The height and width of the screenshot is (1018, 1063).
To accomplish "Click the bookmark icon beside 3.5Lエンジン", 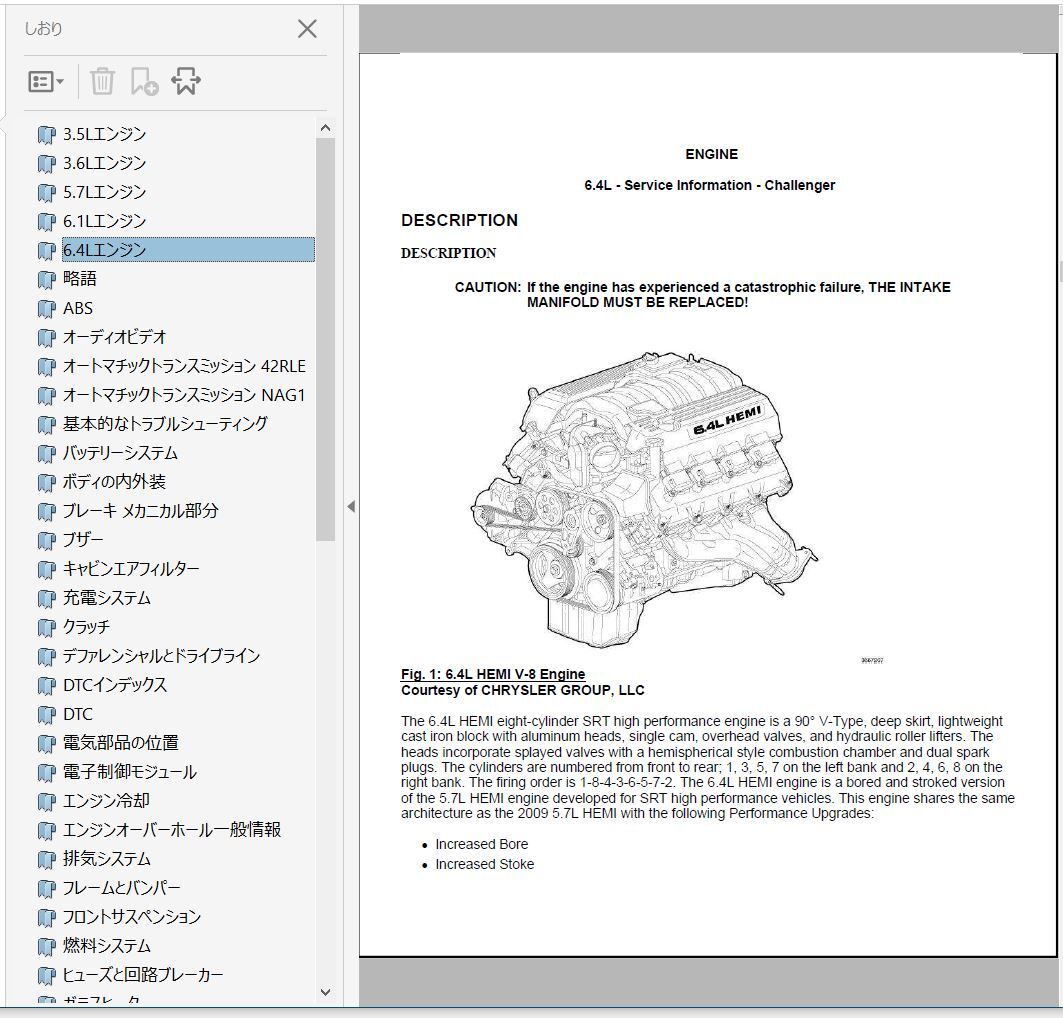I will tap(46, 136).
